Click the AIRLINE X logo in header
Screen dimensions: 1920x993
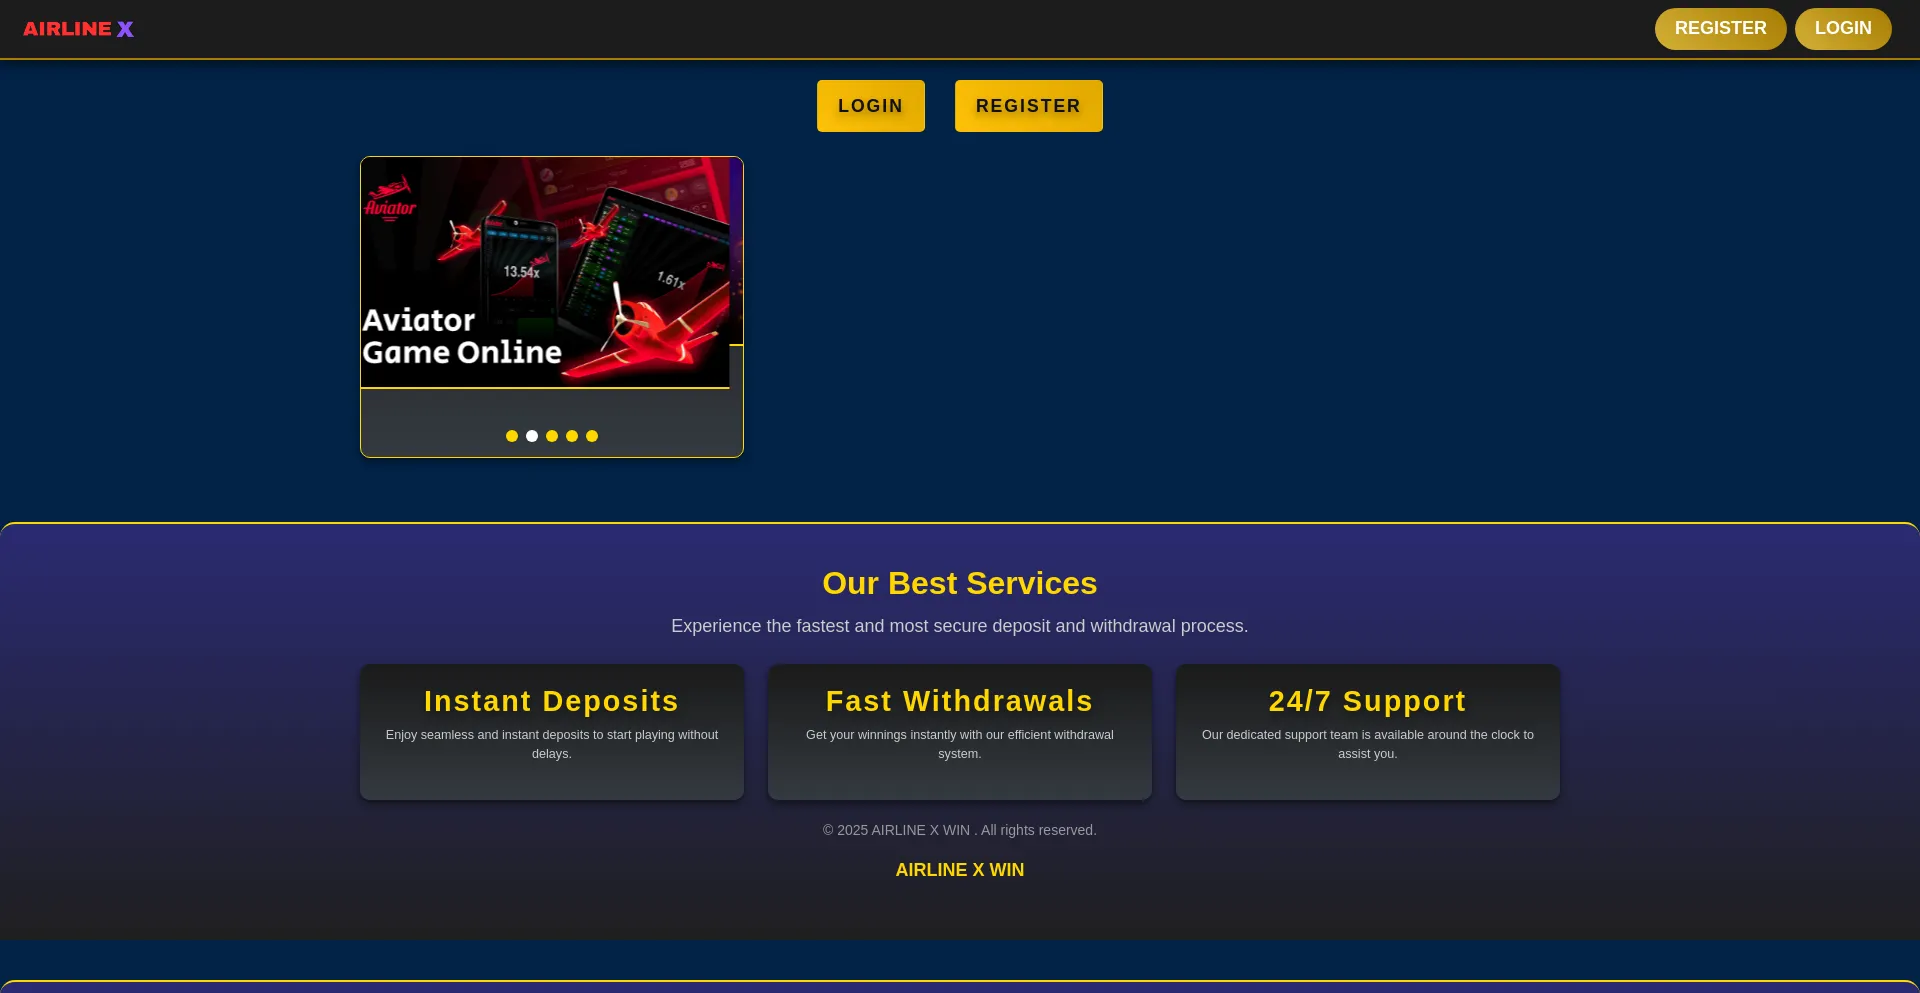78,29
